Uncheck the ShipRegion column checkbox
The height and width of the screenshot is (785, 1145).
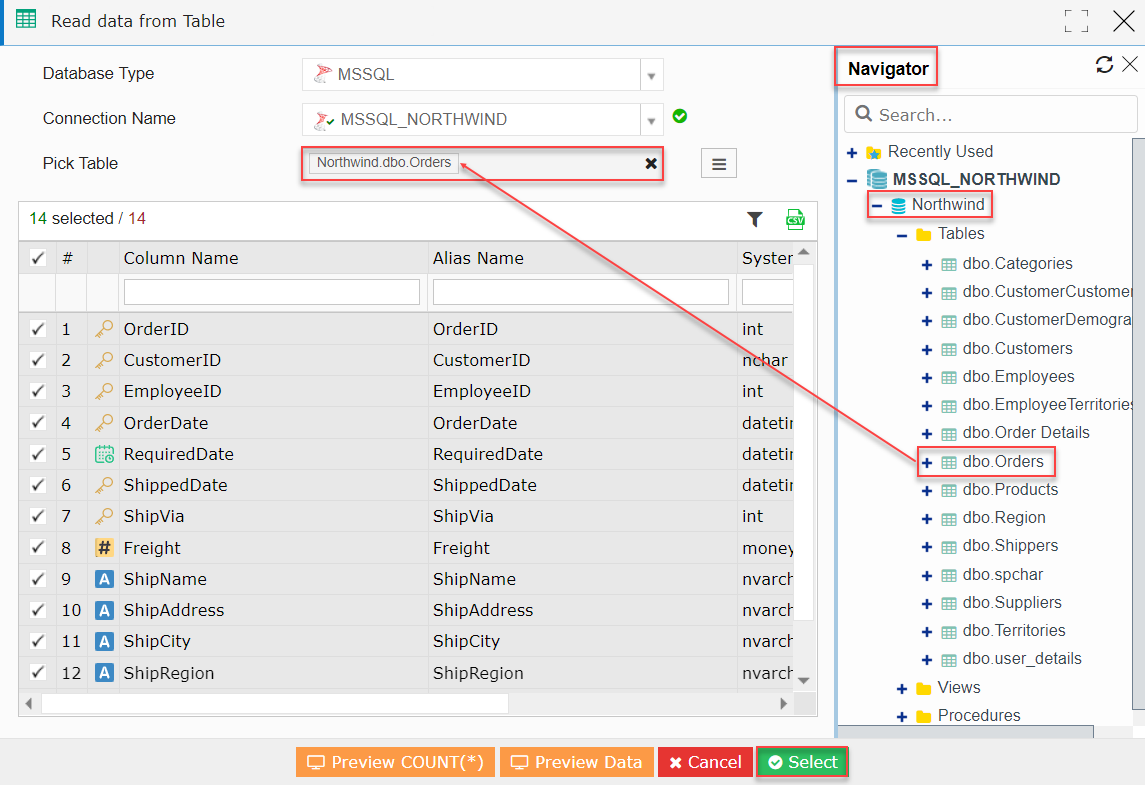click(37, 673)
